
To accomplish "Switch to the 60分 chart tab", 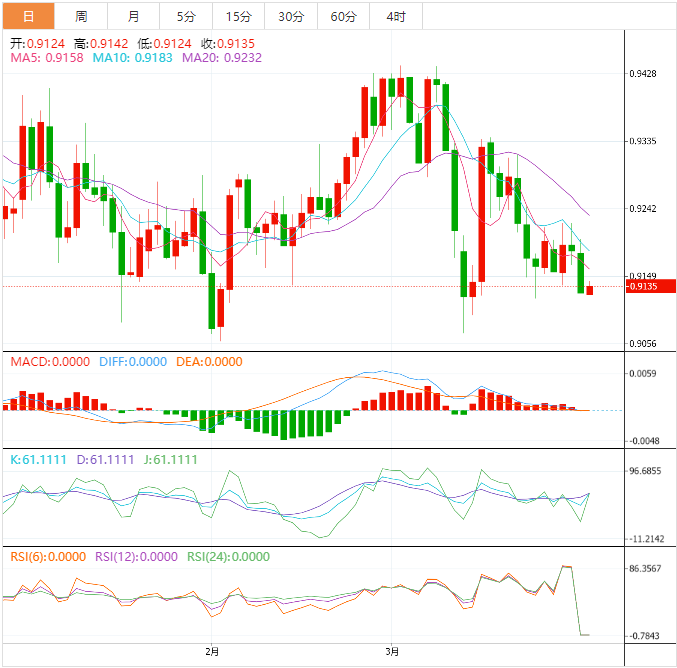I will (344, 16).
